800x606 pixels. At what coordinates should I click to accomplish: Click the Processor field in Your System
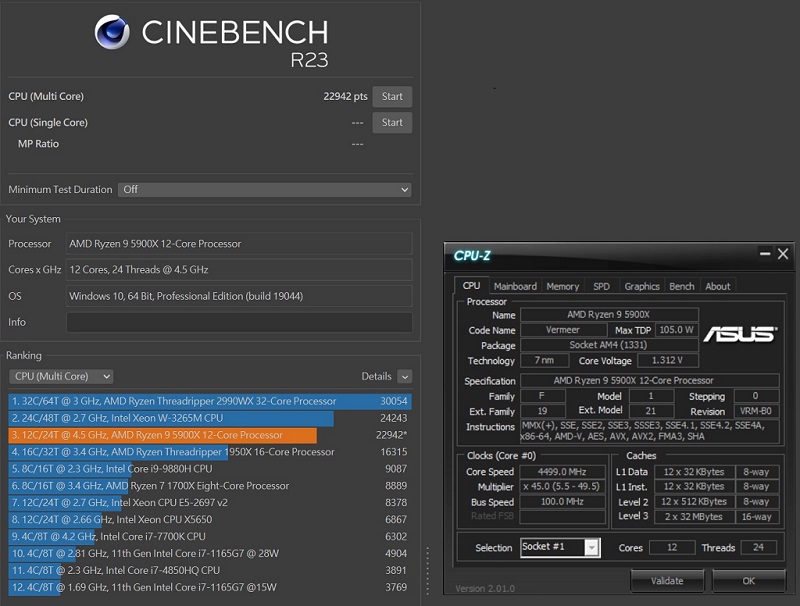[239, 244]
